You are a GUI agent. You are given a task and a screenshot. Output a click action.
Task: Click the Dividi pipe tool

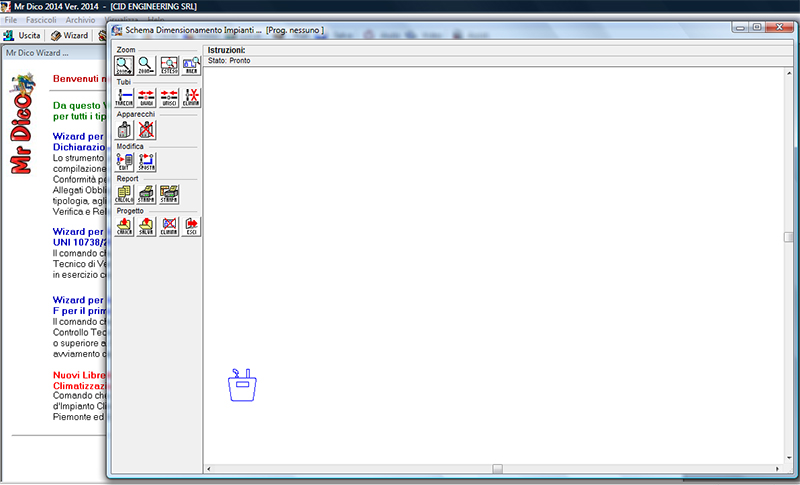(x=147, y=97)
